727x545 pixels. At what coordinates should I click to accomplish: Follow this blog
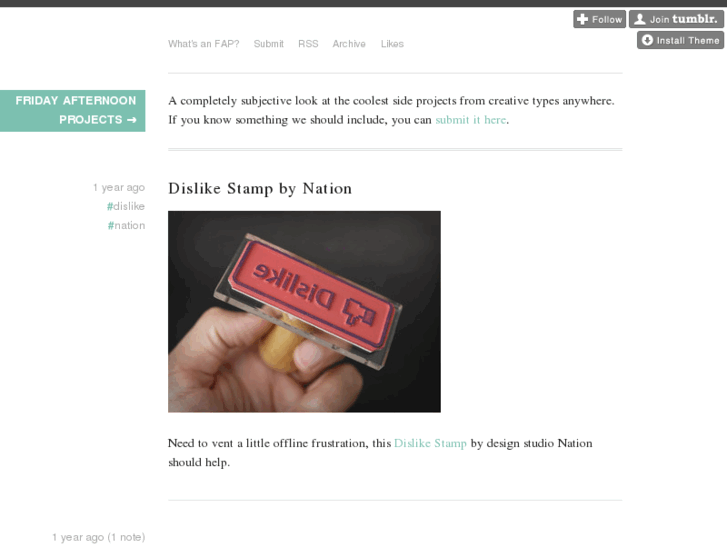click(x=599, y=19)
